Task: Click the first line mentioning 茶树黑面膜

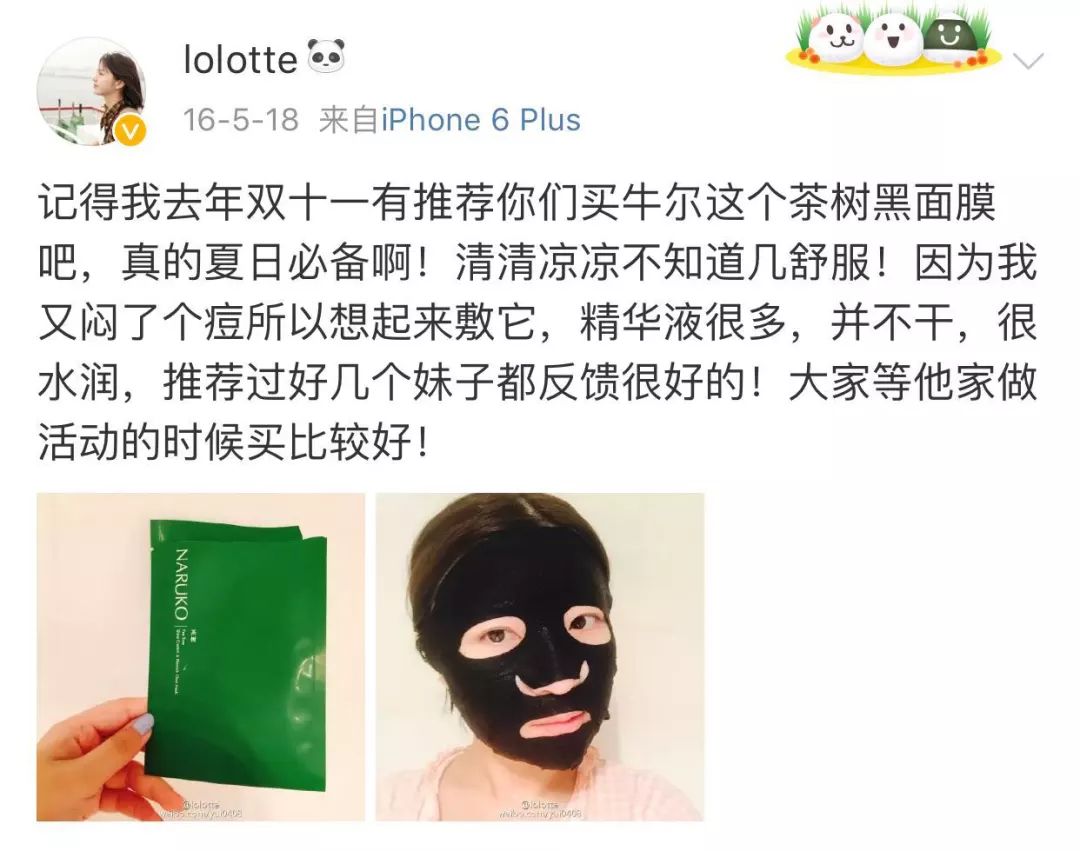Action: 517,204
